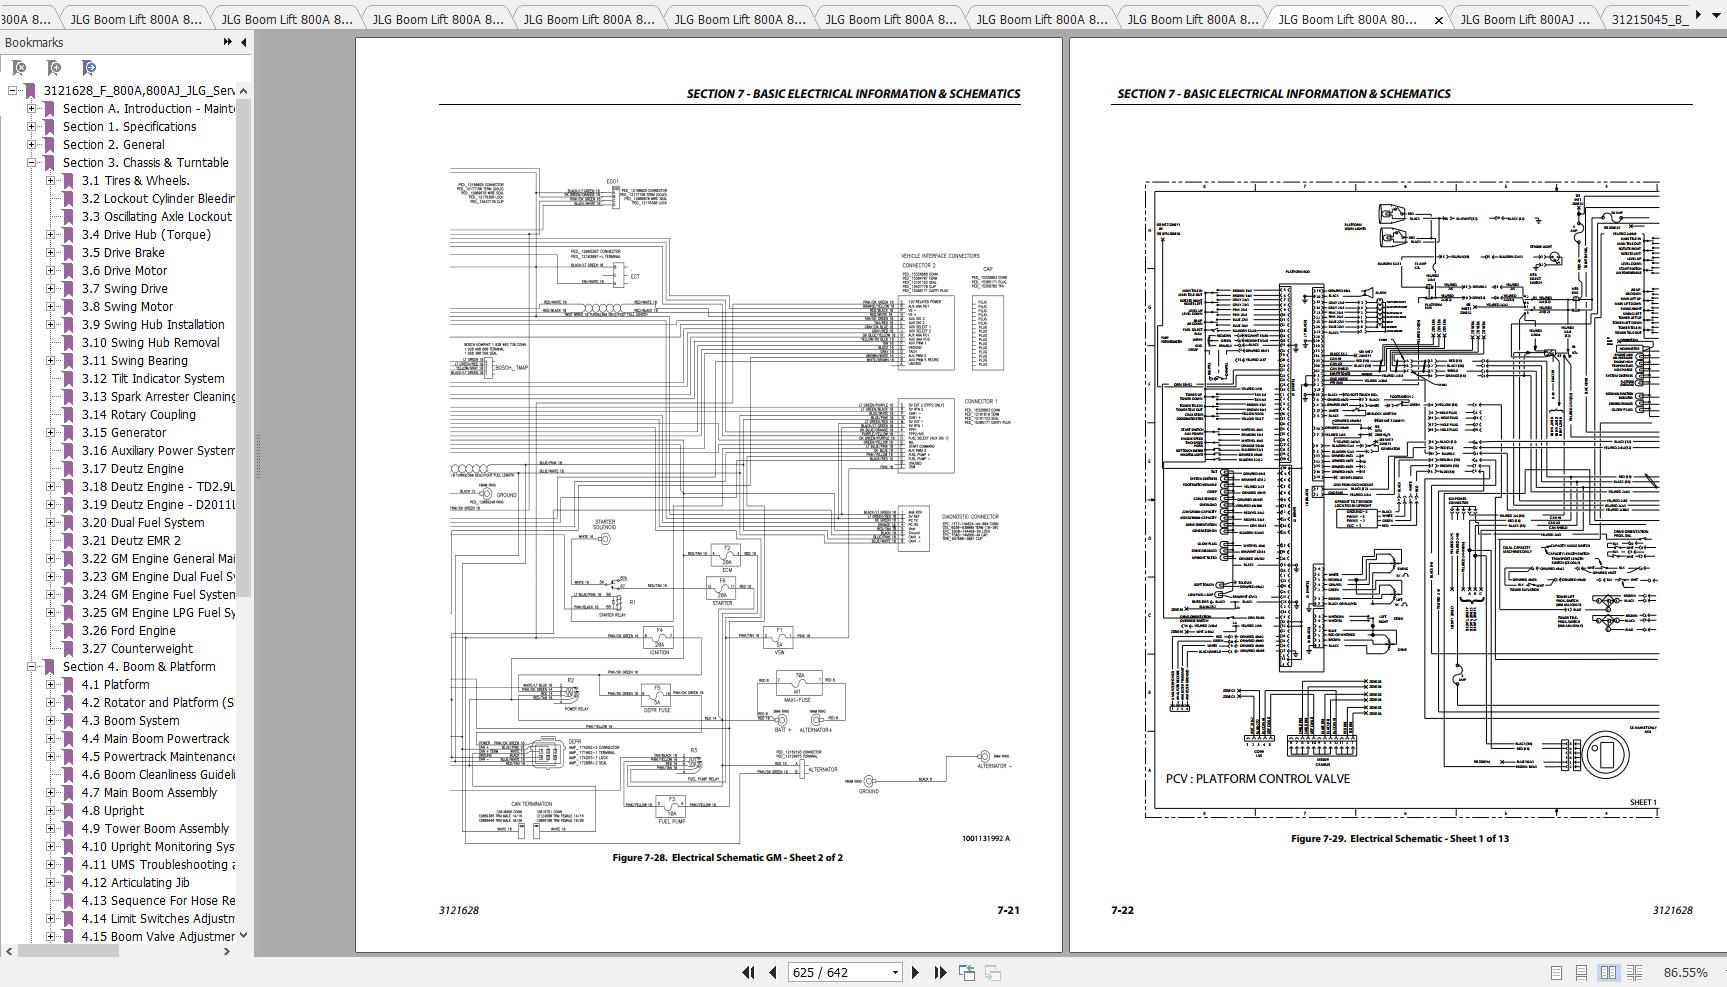Expand 3.1 Tires & Wheels bookmark
1727x987 pixels.
point(50,181)
